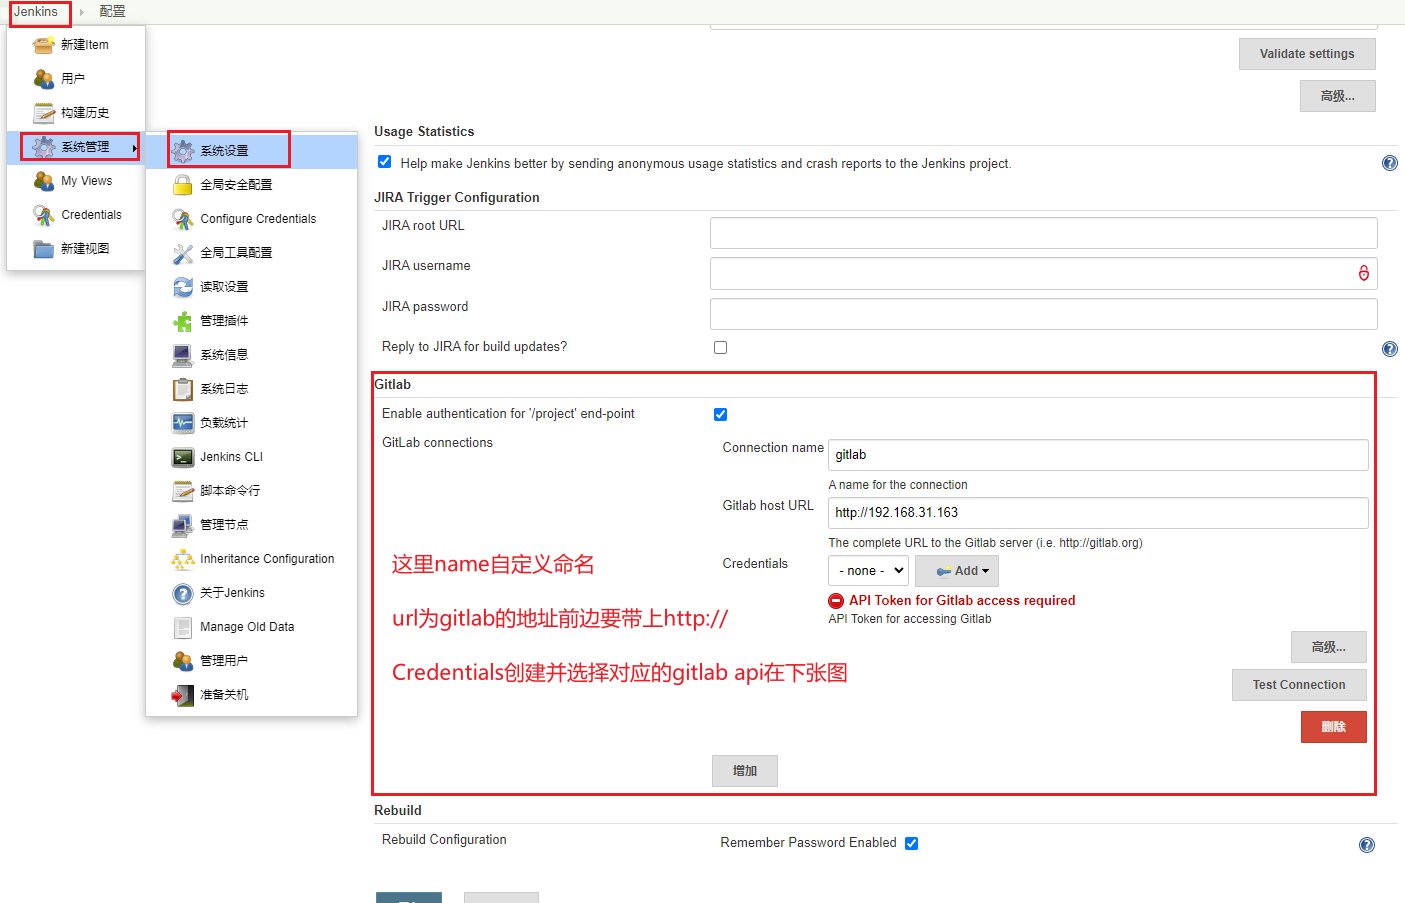Image resolution: width=1405 pixels, height=903 pixels.
Task: Click the red 删除 button
Action: [x=1334, y=727]
